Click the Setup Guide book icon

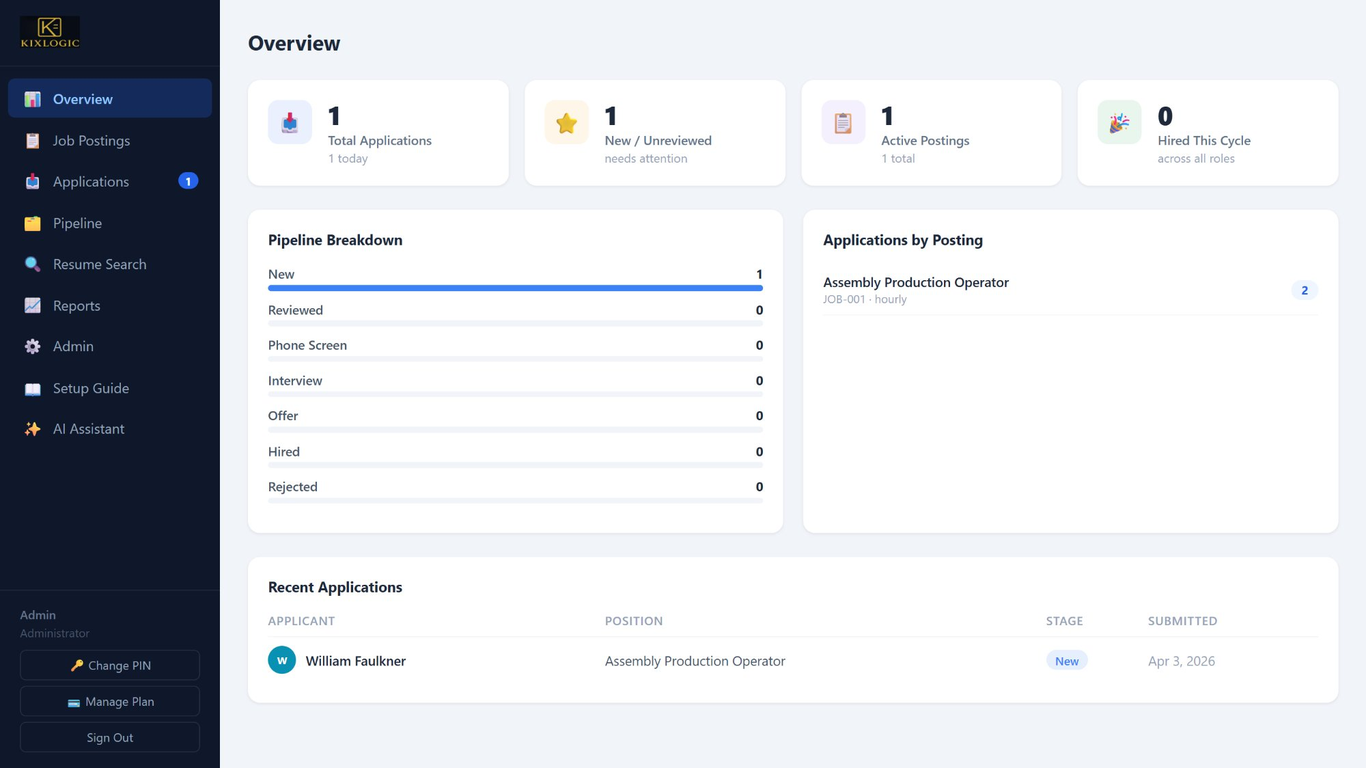coord(33,388)
